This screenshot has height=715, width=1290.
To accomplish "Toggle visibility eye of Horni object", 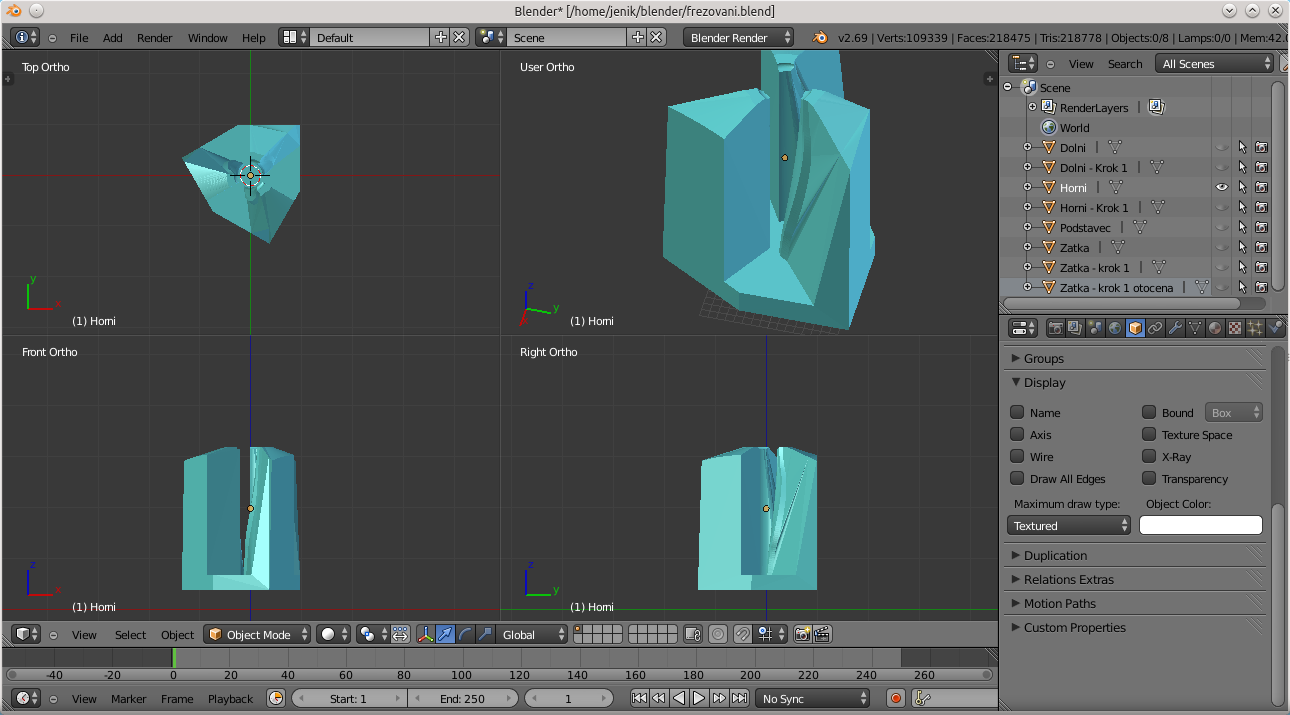I will tap(1221, 187).
